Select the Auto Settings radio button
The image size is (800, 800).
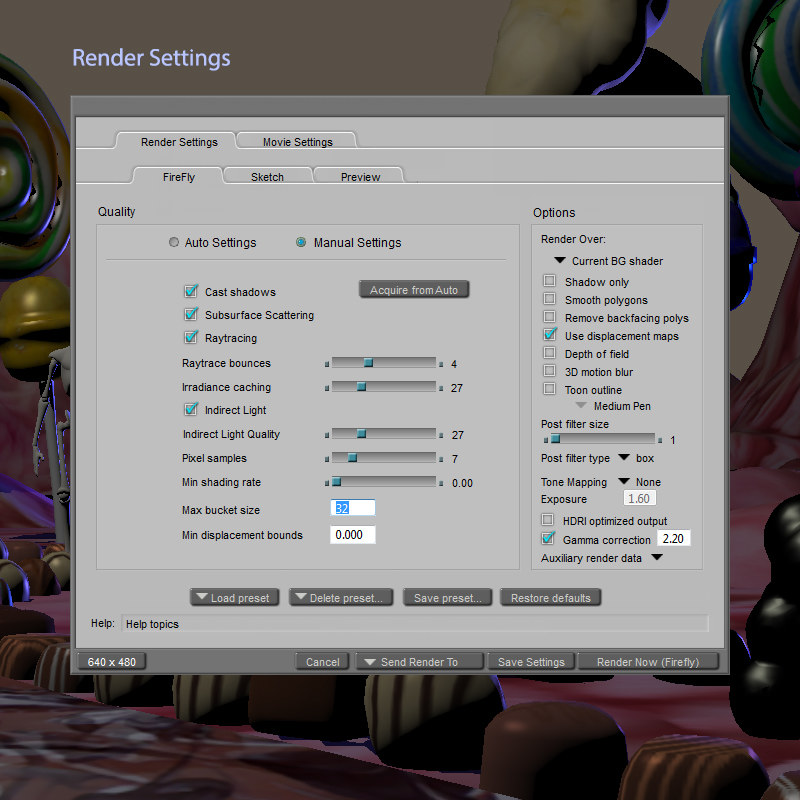pyautogui.click(x=174, y=242)
